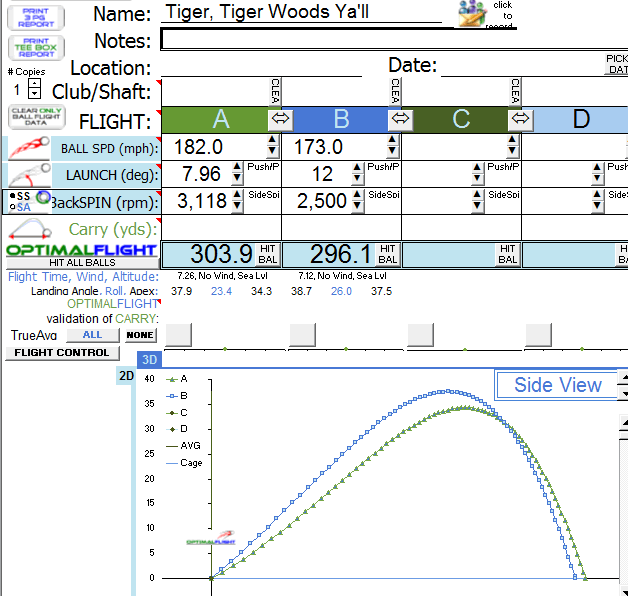
Task: Increase flight B ball speed
Action: coord(392,140)
